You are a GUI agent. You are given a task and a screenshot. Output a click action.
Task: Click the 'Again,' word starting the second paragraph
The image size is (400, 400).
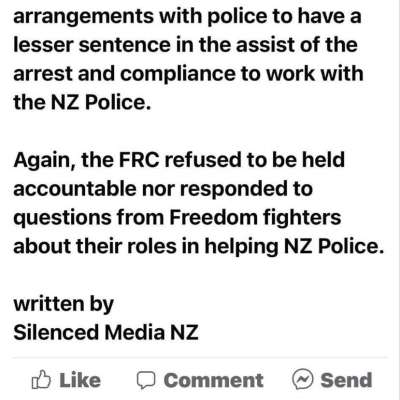click(44, 161)
